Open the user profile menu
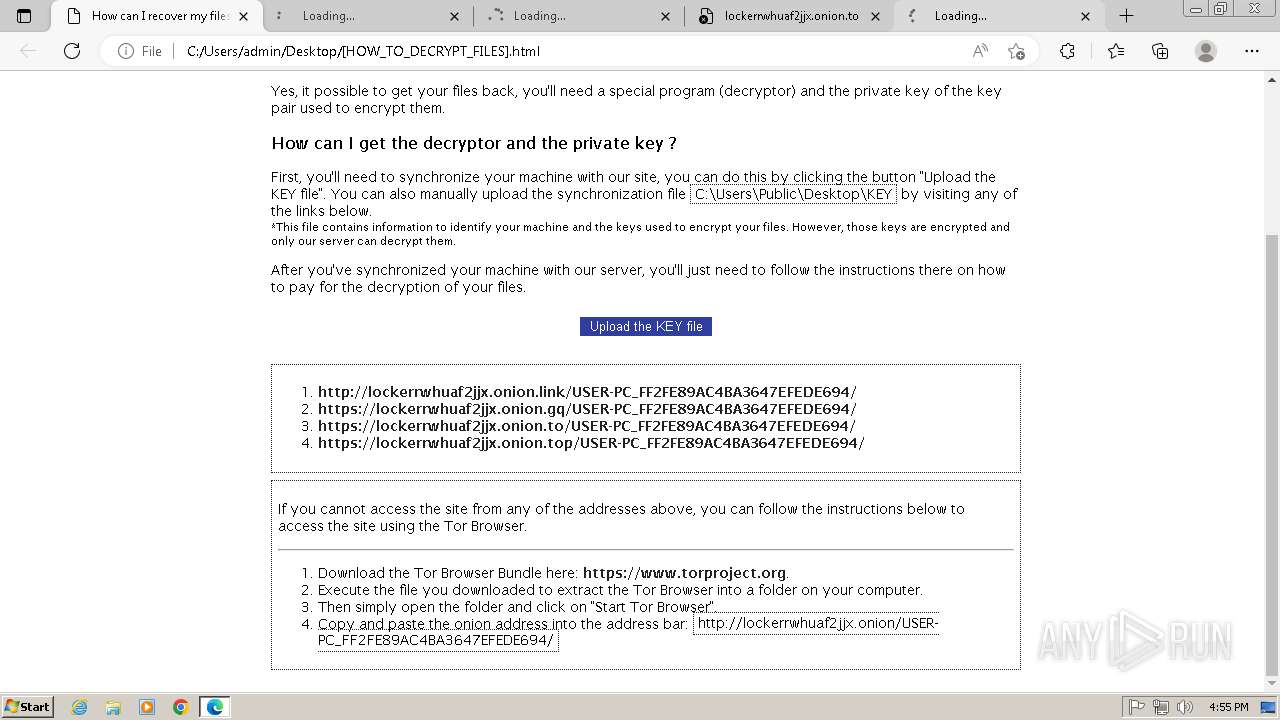 [x=1206, y=51]
